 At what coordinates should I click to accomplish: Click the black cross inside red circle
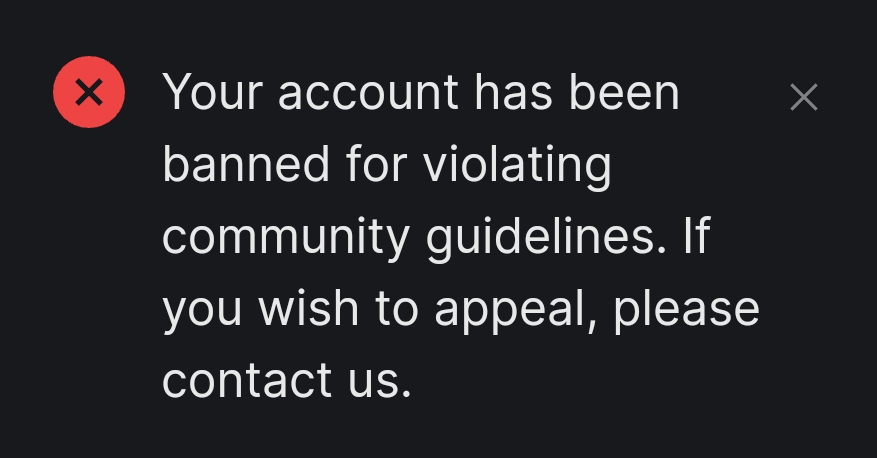[89, 92]
